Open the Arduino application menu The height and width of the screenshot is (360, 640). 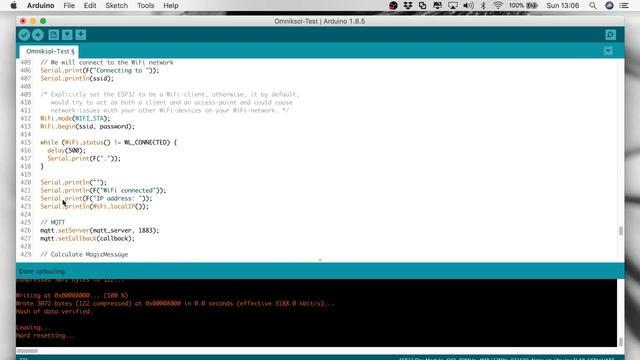tap(40, 5)
